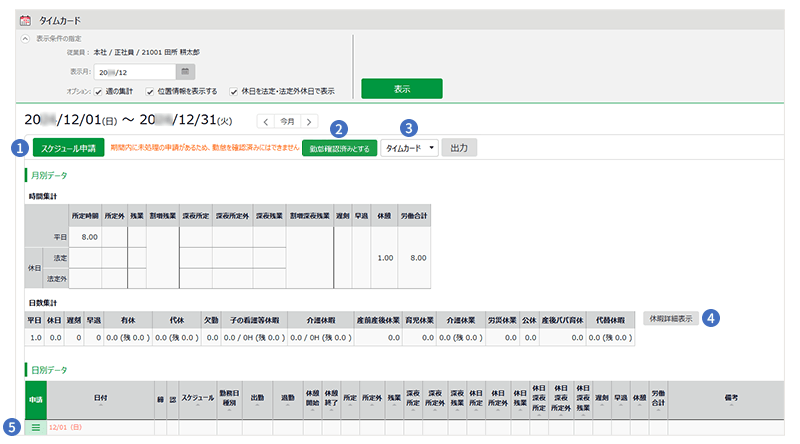Click the 出力 button
The width and height of the screenshot is (800, 444).
[459, 148]
